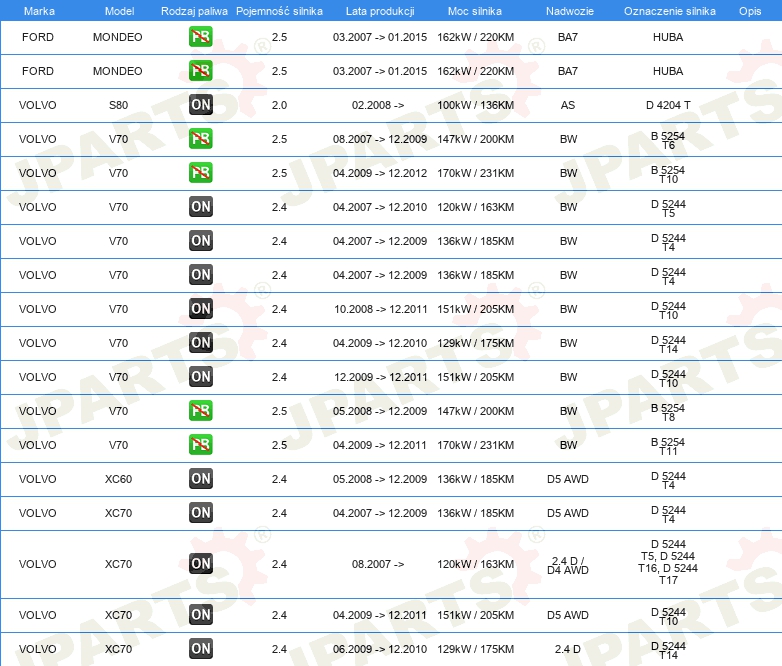Click the Pojemność silnika column header
Image resolution: width=782 pixels, height=666 pixels.
[x=279, y=11]
